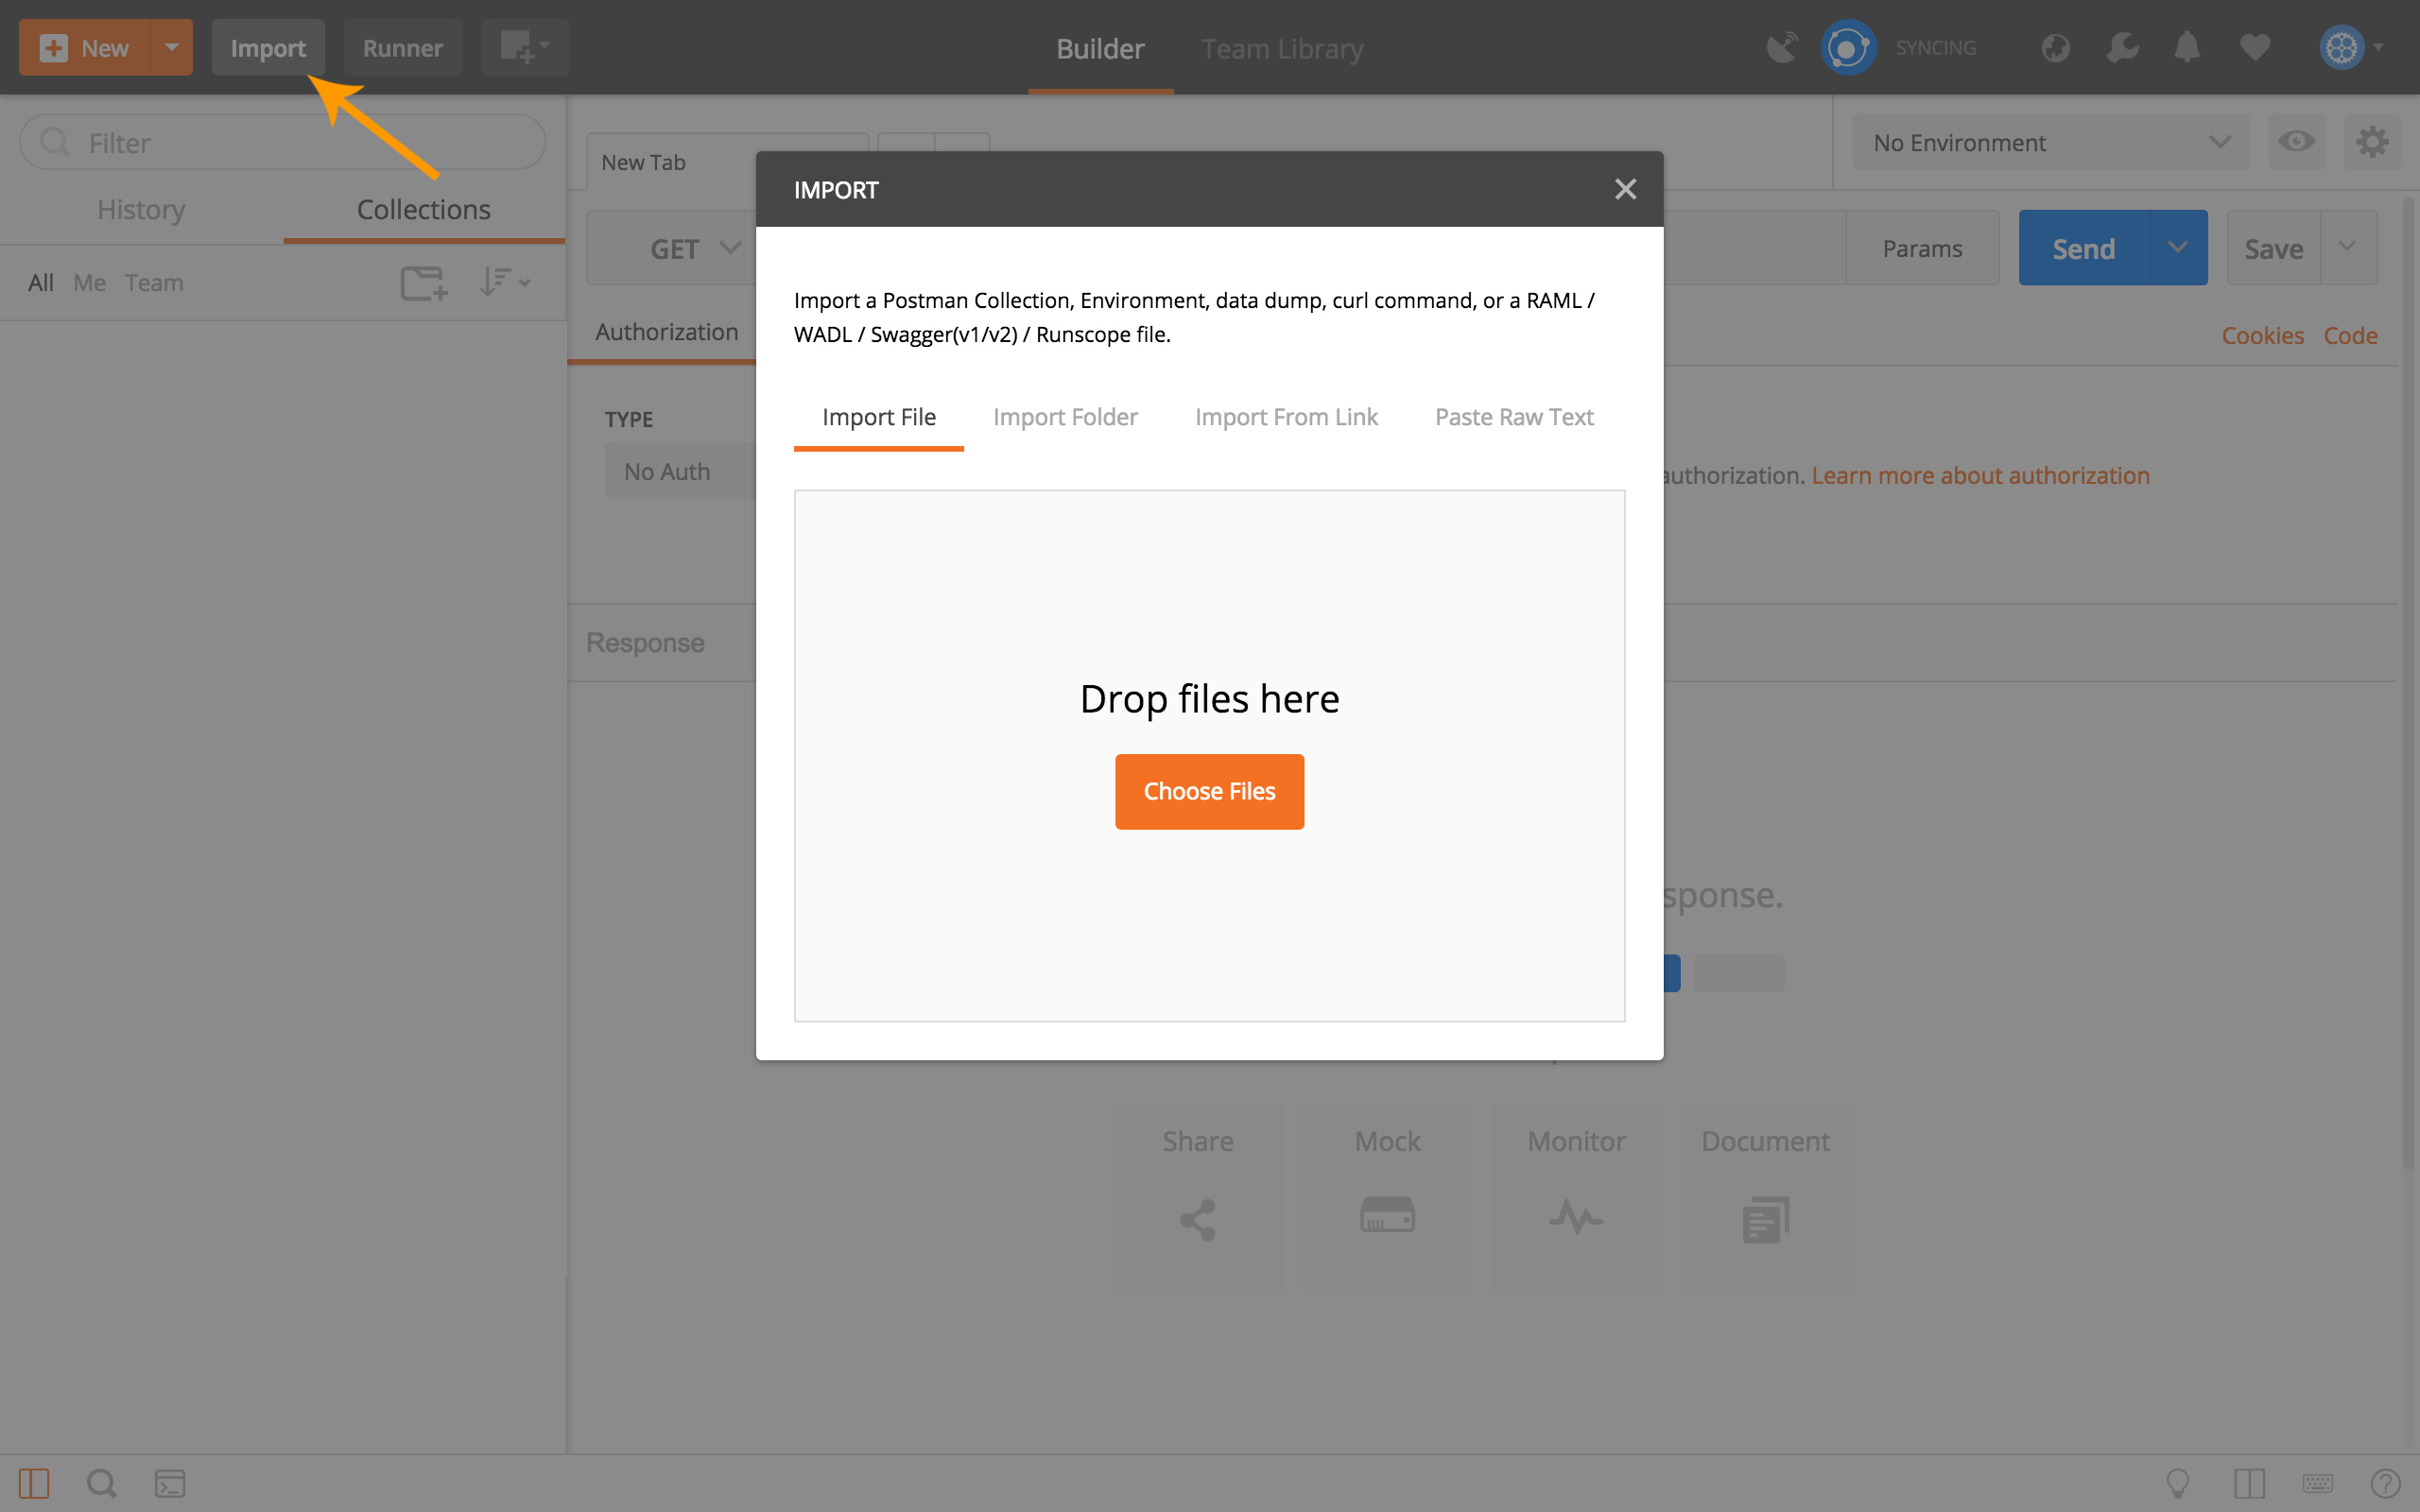Viewport: 2420px width, 1512px height.
Task: Expand the Send button dropdown arrow
Action: 2176,248
